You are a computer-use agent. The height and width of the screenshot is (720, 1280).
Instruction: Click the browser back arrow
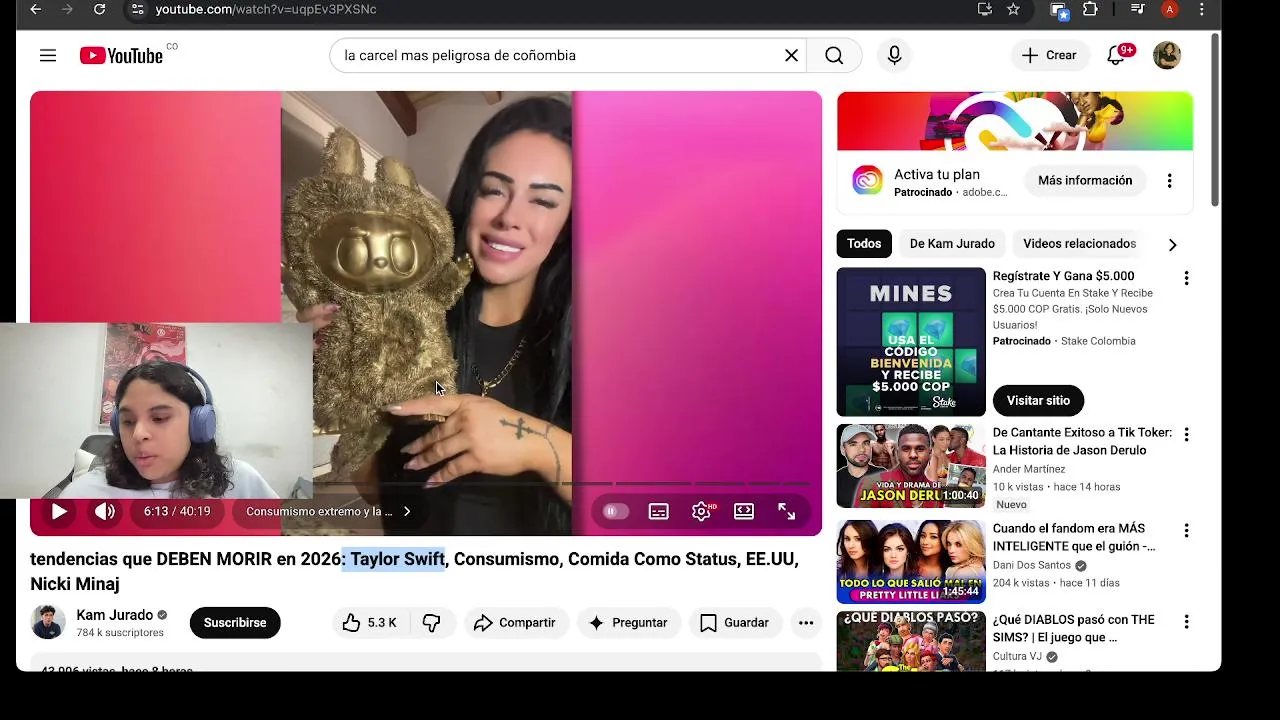36,9
